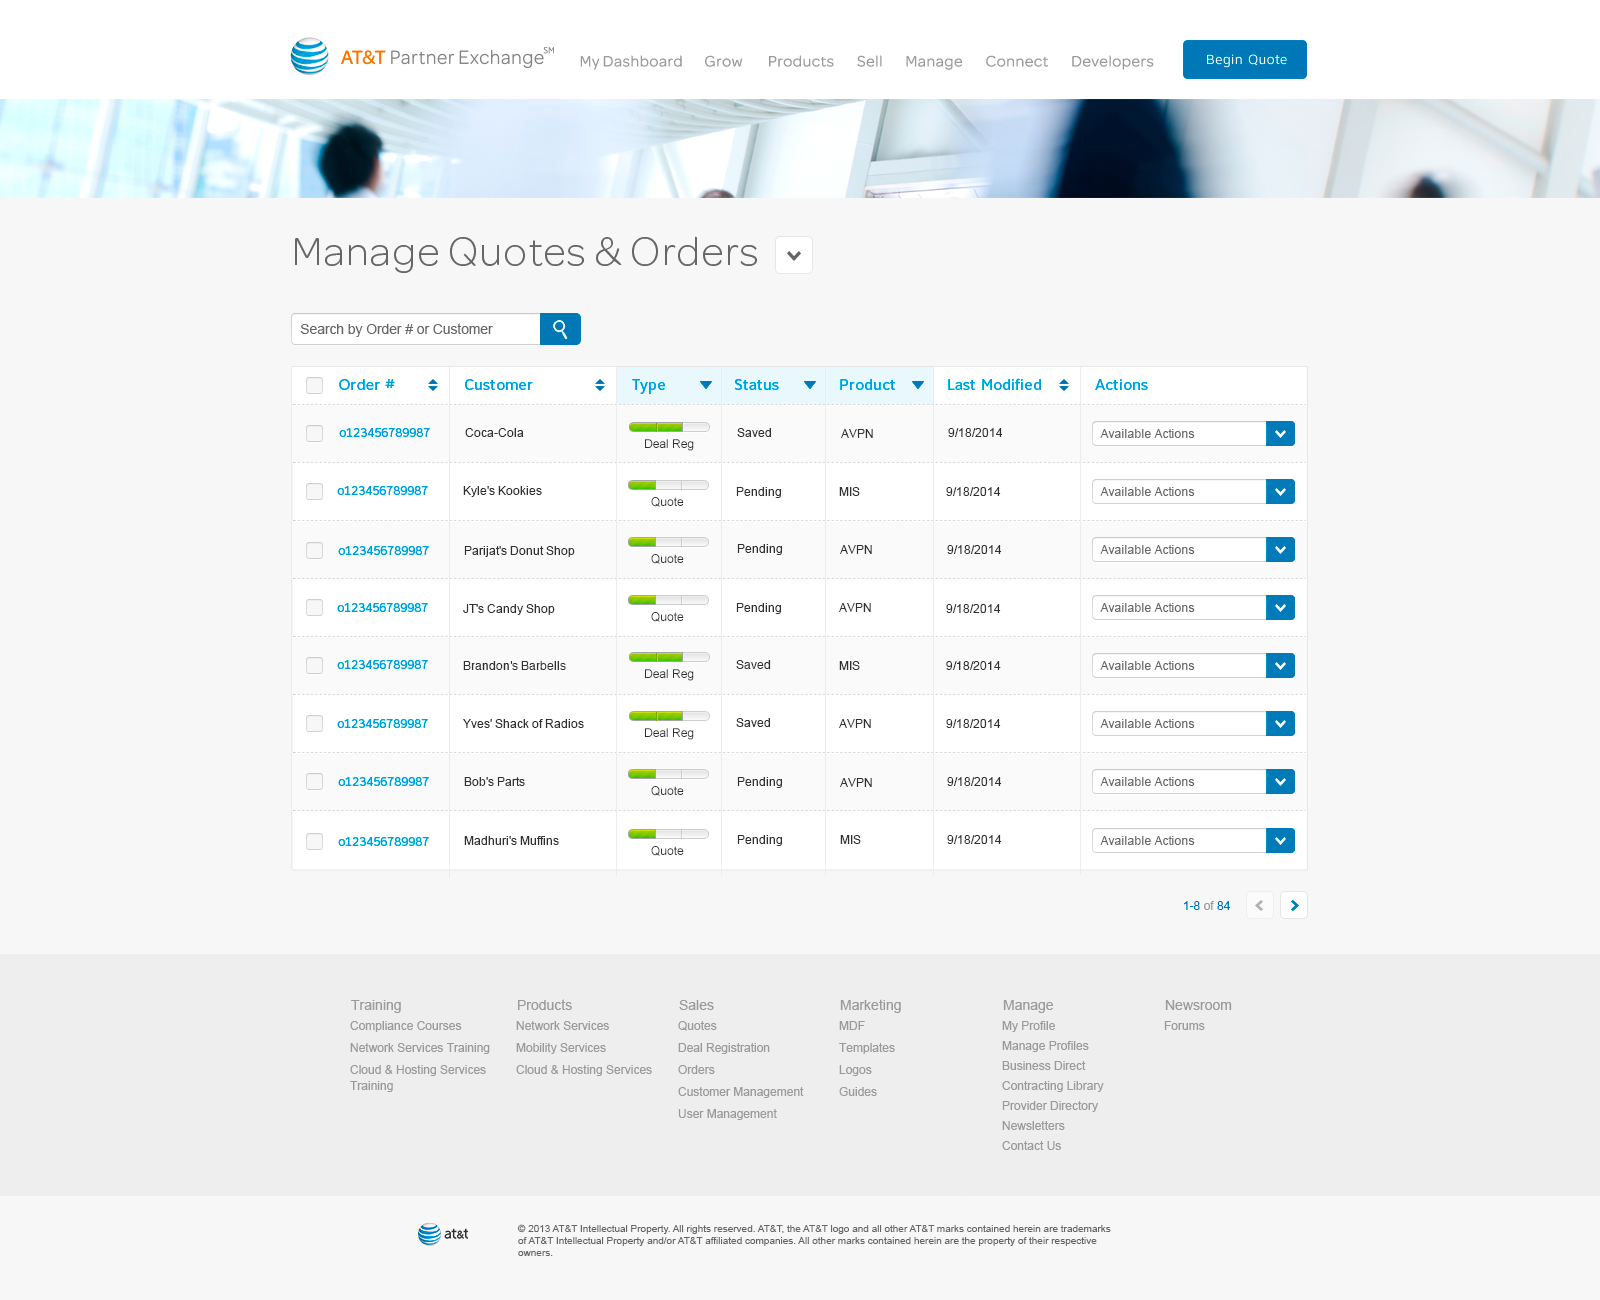
Task: Select the Bob's Parts row checkbox
Action: pos(315,782)
